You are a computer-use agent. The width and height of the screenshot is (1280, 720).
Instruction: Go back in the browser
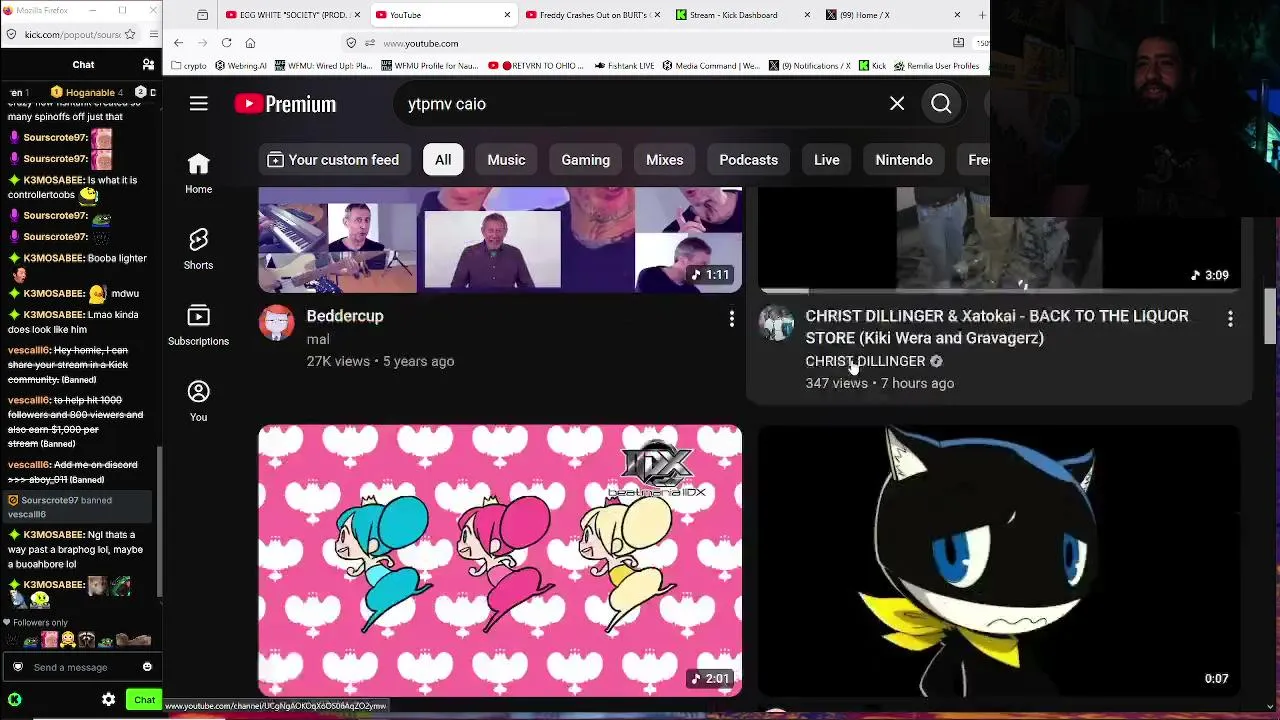tap(178, 43)
